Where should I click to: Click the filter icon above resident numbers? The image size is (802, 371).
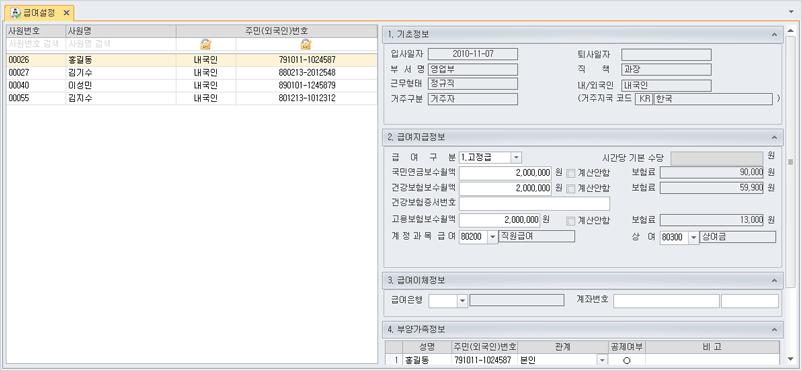coord(306,44)
